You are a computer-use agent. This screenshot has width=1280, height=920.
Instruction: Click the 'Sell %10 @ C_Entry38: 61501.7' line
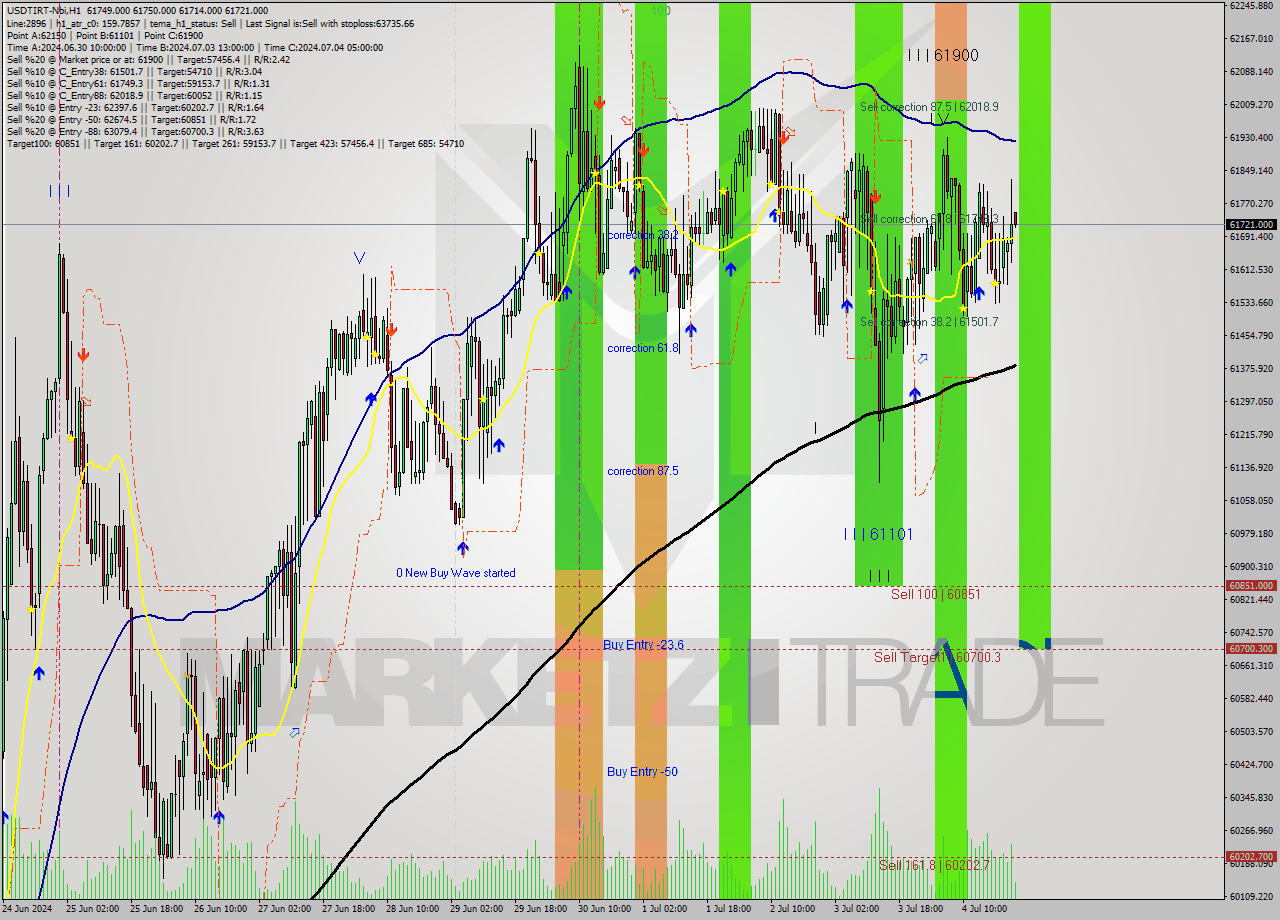134,71
